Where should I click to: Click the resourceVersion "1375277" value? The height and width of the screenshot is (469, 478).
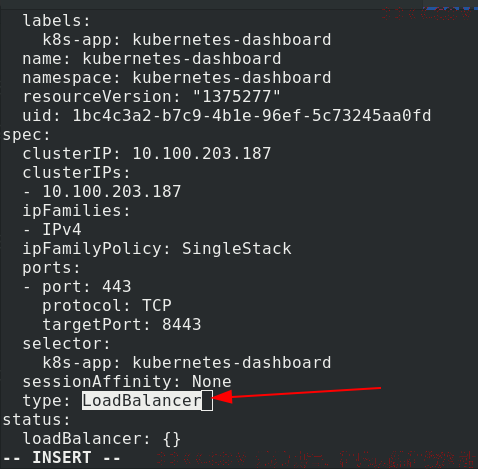pos(236,97)
